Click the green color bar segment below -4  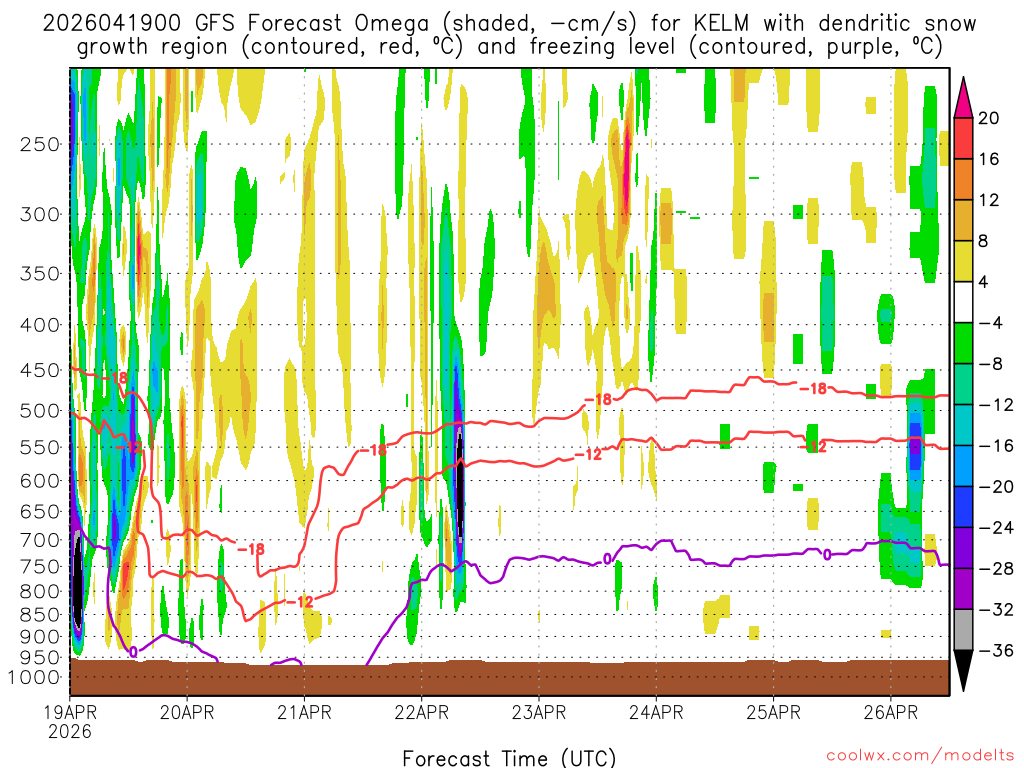coord(963,343)
